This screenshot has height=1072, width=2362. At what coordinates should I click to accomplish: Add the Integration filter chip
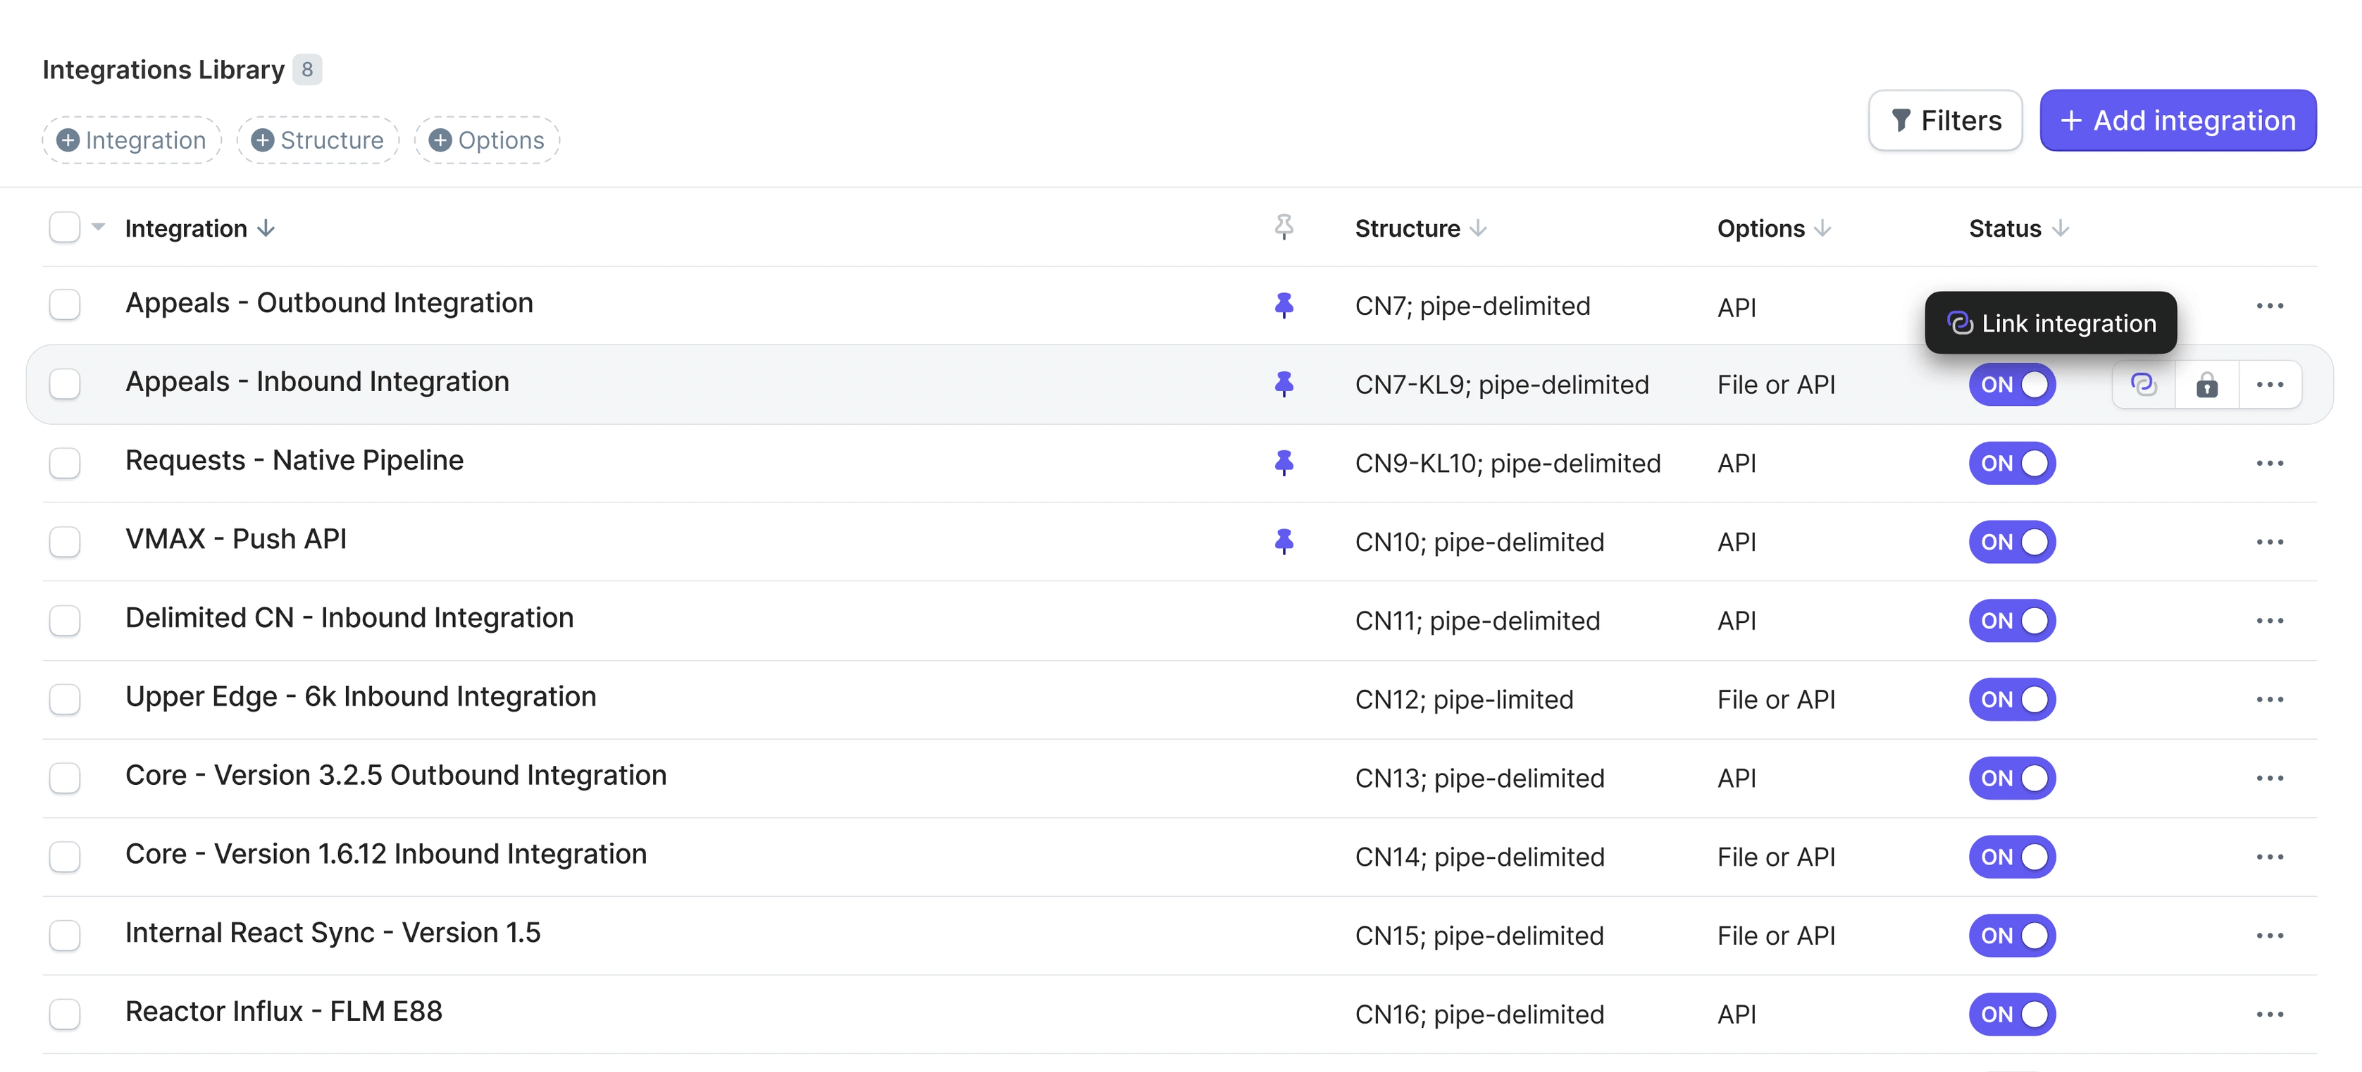(x=131, y=140)
